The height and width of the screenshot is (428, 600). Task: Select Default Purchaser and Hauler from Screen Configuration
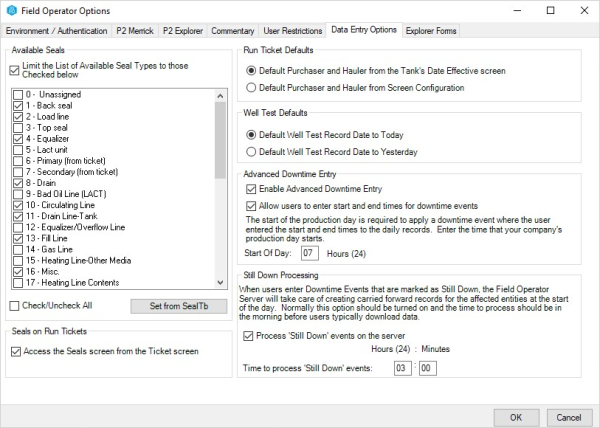pos(252,88)
